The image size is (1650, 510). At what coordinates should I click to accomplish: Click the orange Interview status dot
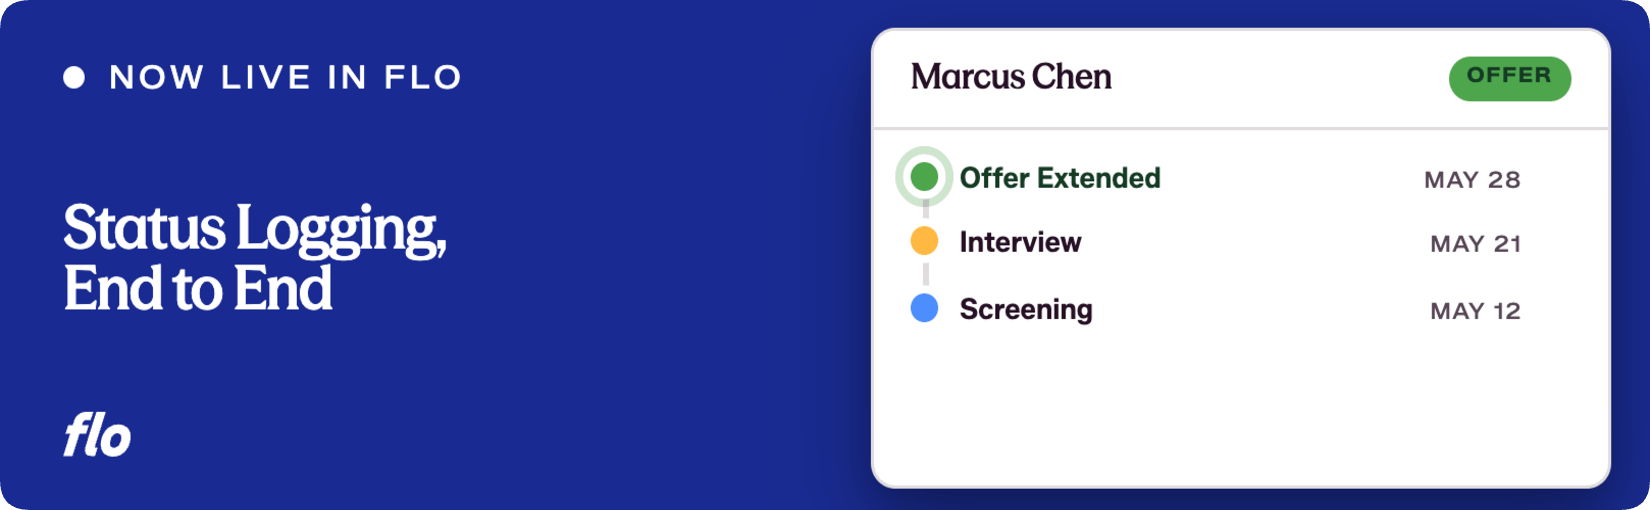pos(924,241)
